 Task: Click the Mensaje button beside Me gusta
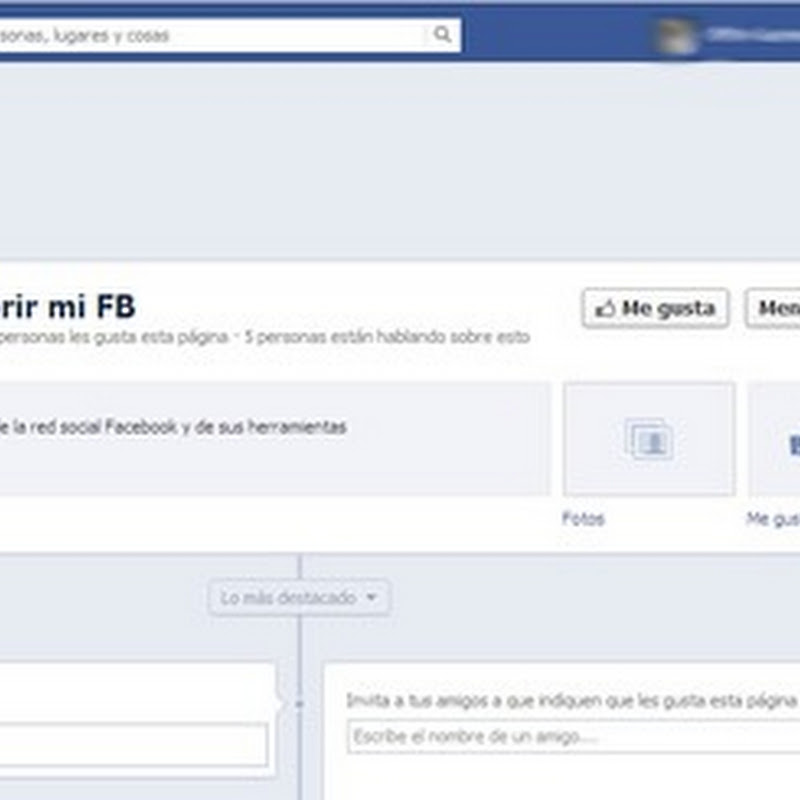click(x=772, y=308)
